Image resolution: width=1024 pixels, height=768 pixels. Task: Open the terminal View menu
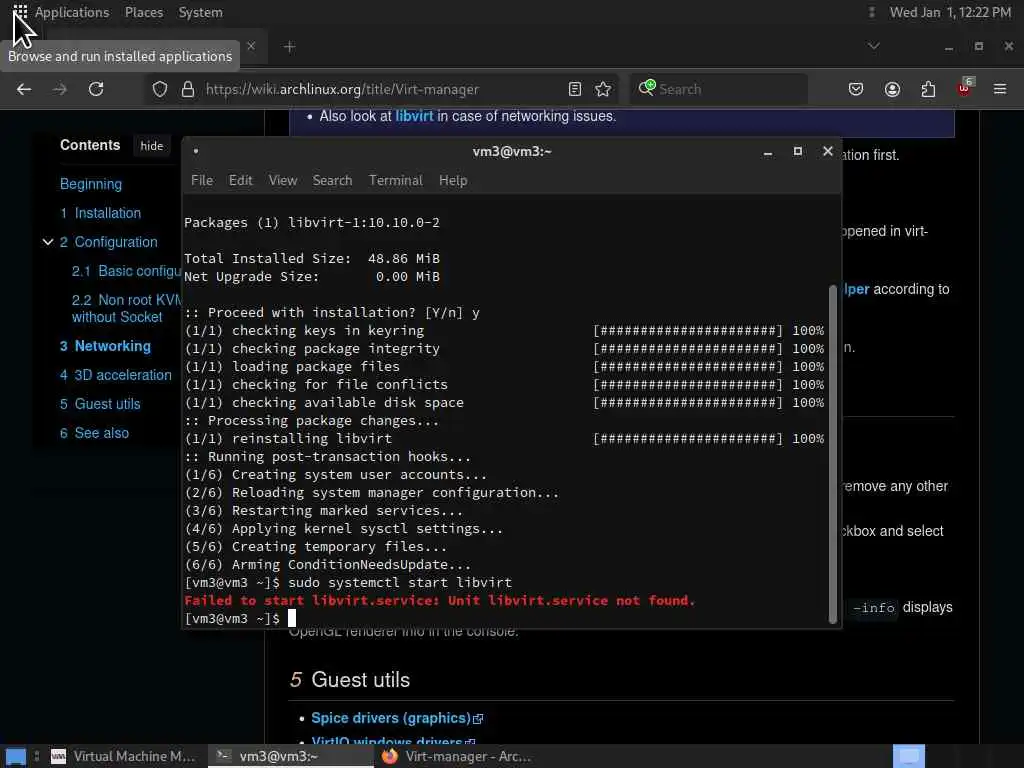283,180
